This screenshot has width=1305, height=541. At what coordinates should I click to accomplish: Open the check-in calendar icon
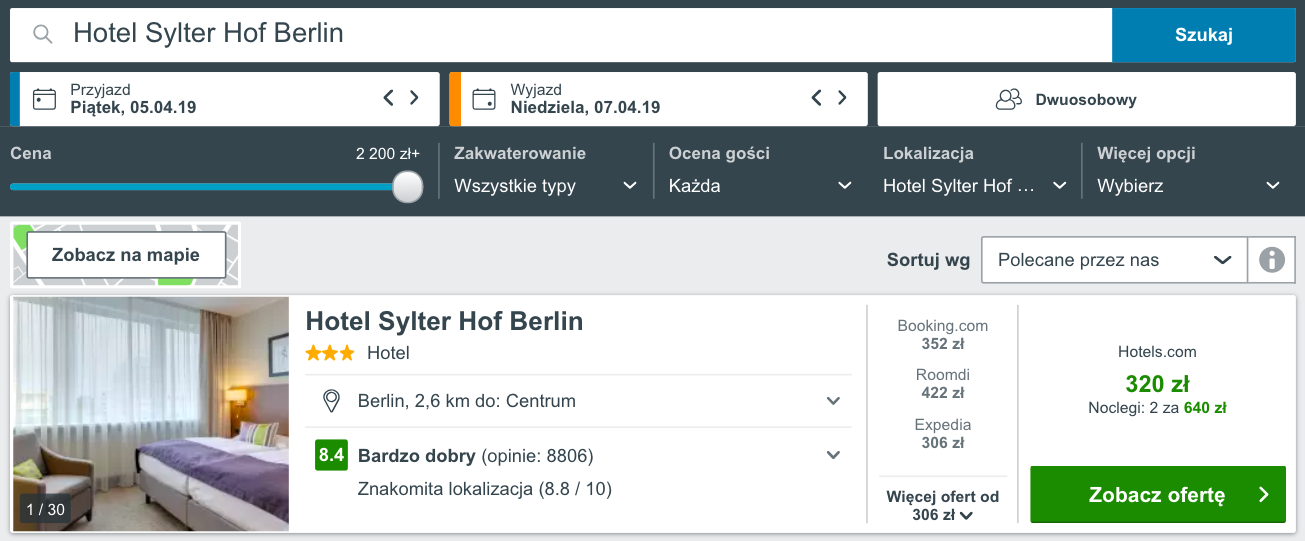[x=44, y=99]
